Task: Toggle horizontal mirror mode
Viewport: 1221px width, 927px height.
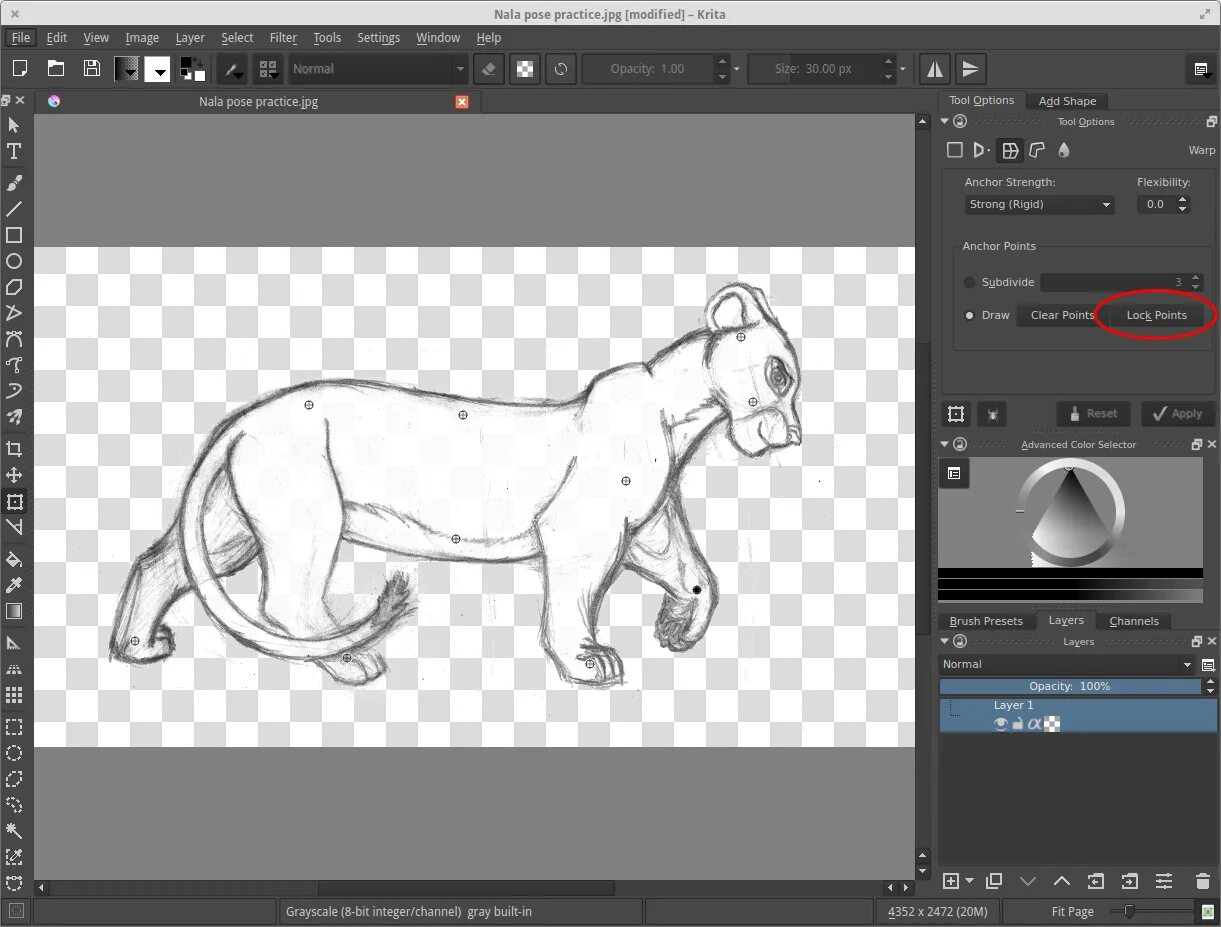Action: pyautogui.click(x=935, y=69)
